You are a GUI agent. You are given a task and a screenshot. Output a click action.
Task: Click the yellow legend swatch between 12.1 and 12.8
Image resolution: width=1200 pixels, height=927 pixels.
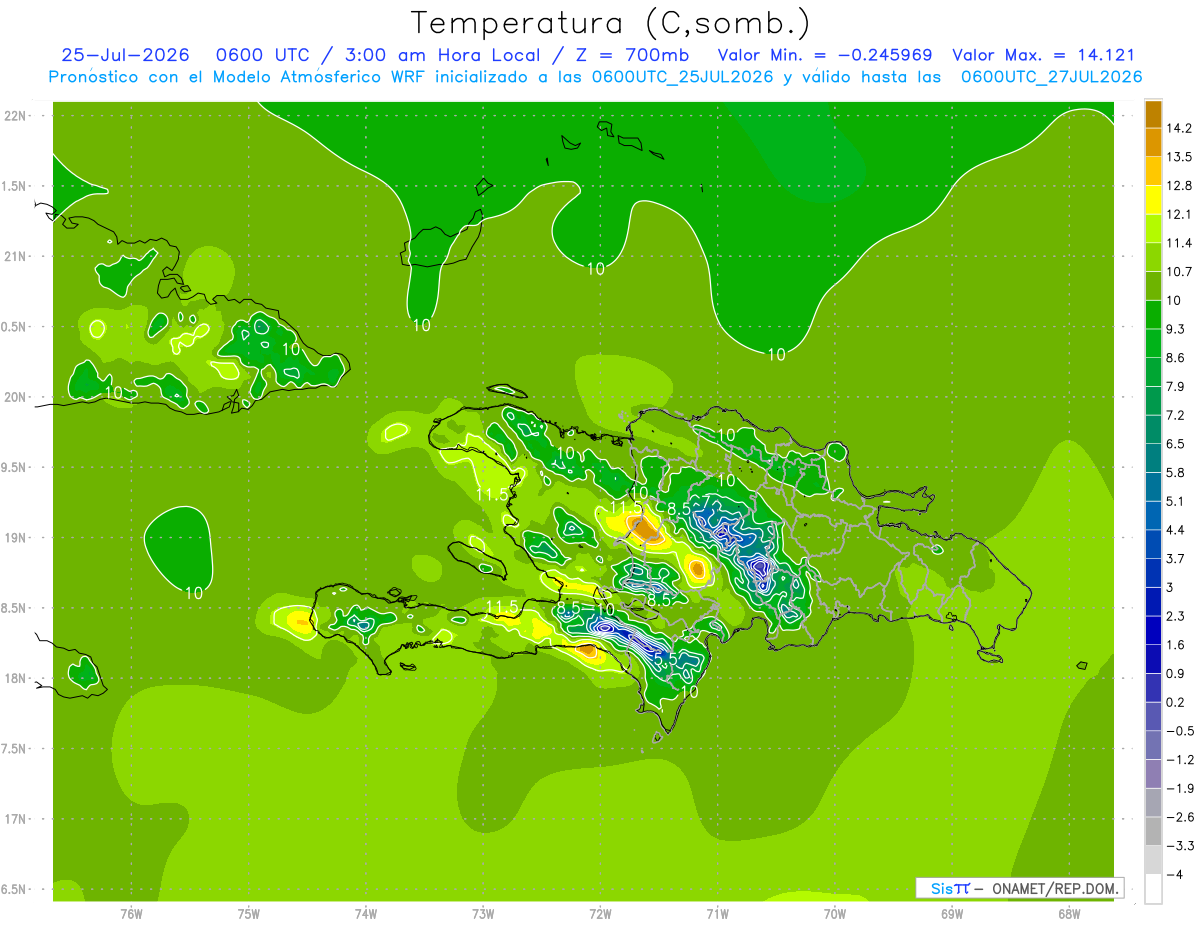pyautogui.click(x=1153, y=199)
